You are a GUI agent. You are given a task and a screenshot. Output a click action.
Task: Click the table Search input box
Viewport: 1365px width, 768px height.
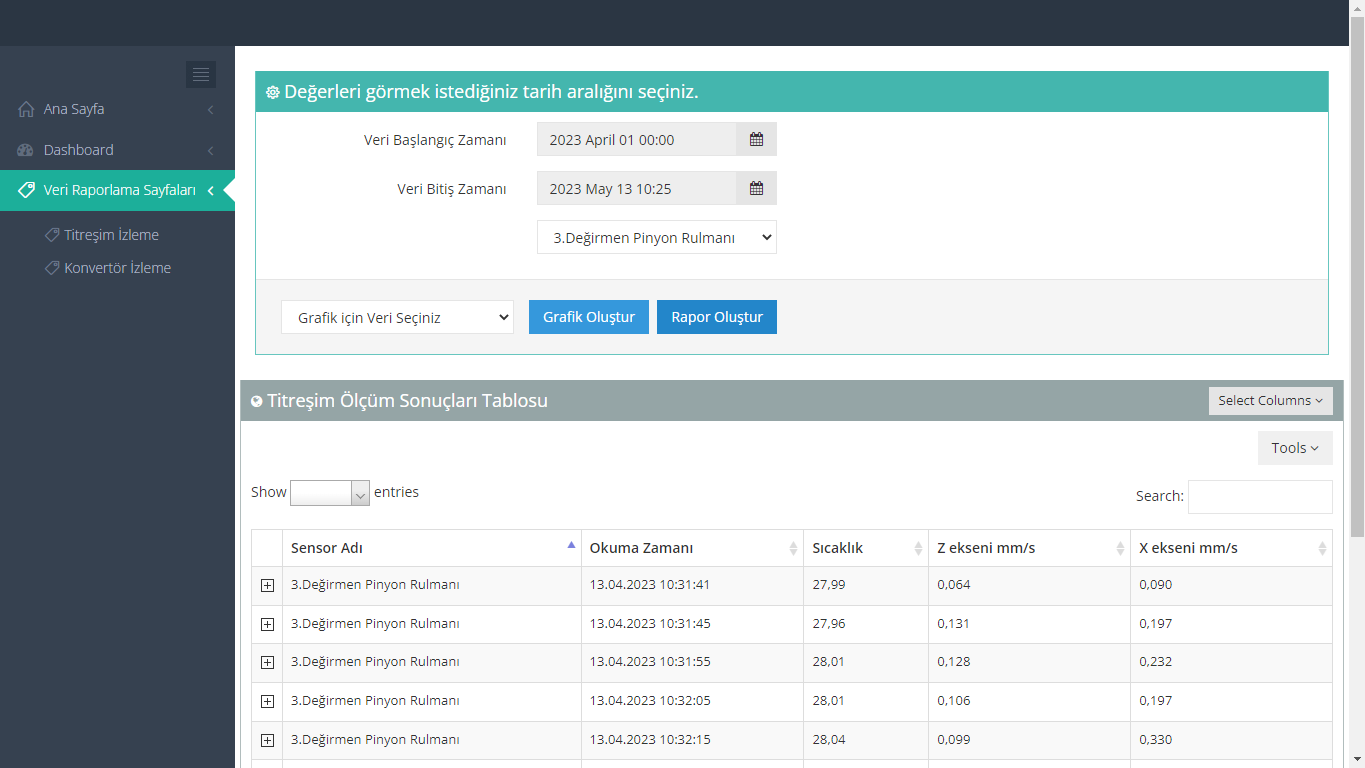(1260, 497)
